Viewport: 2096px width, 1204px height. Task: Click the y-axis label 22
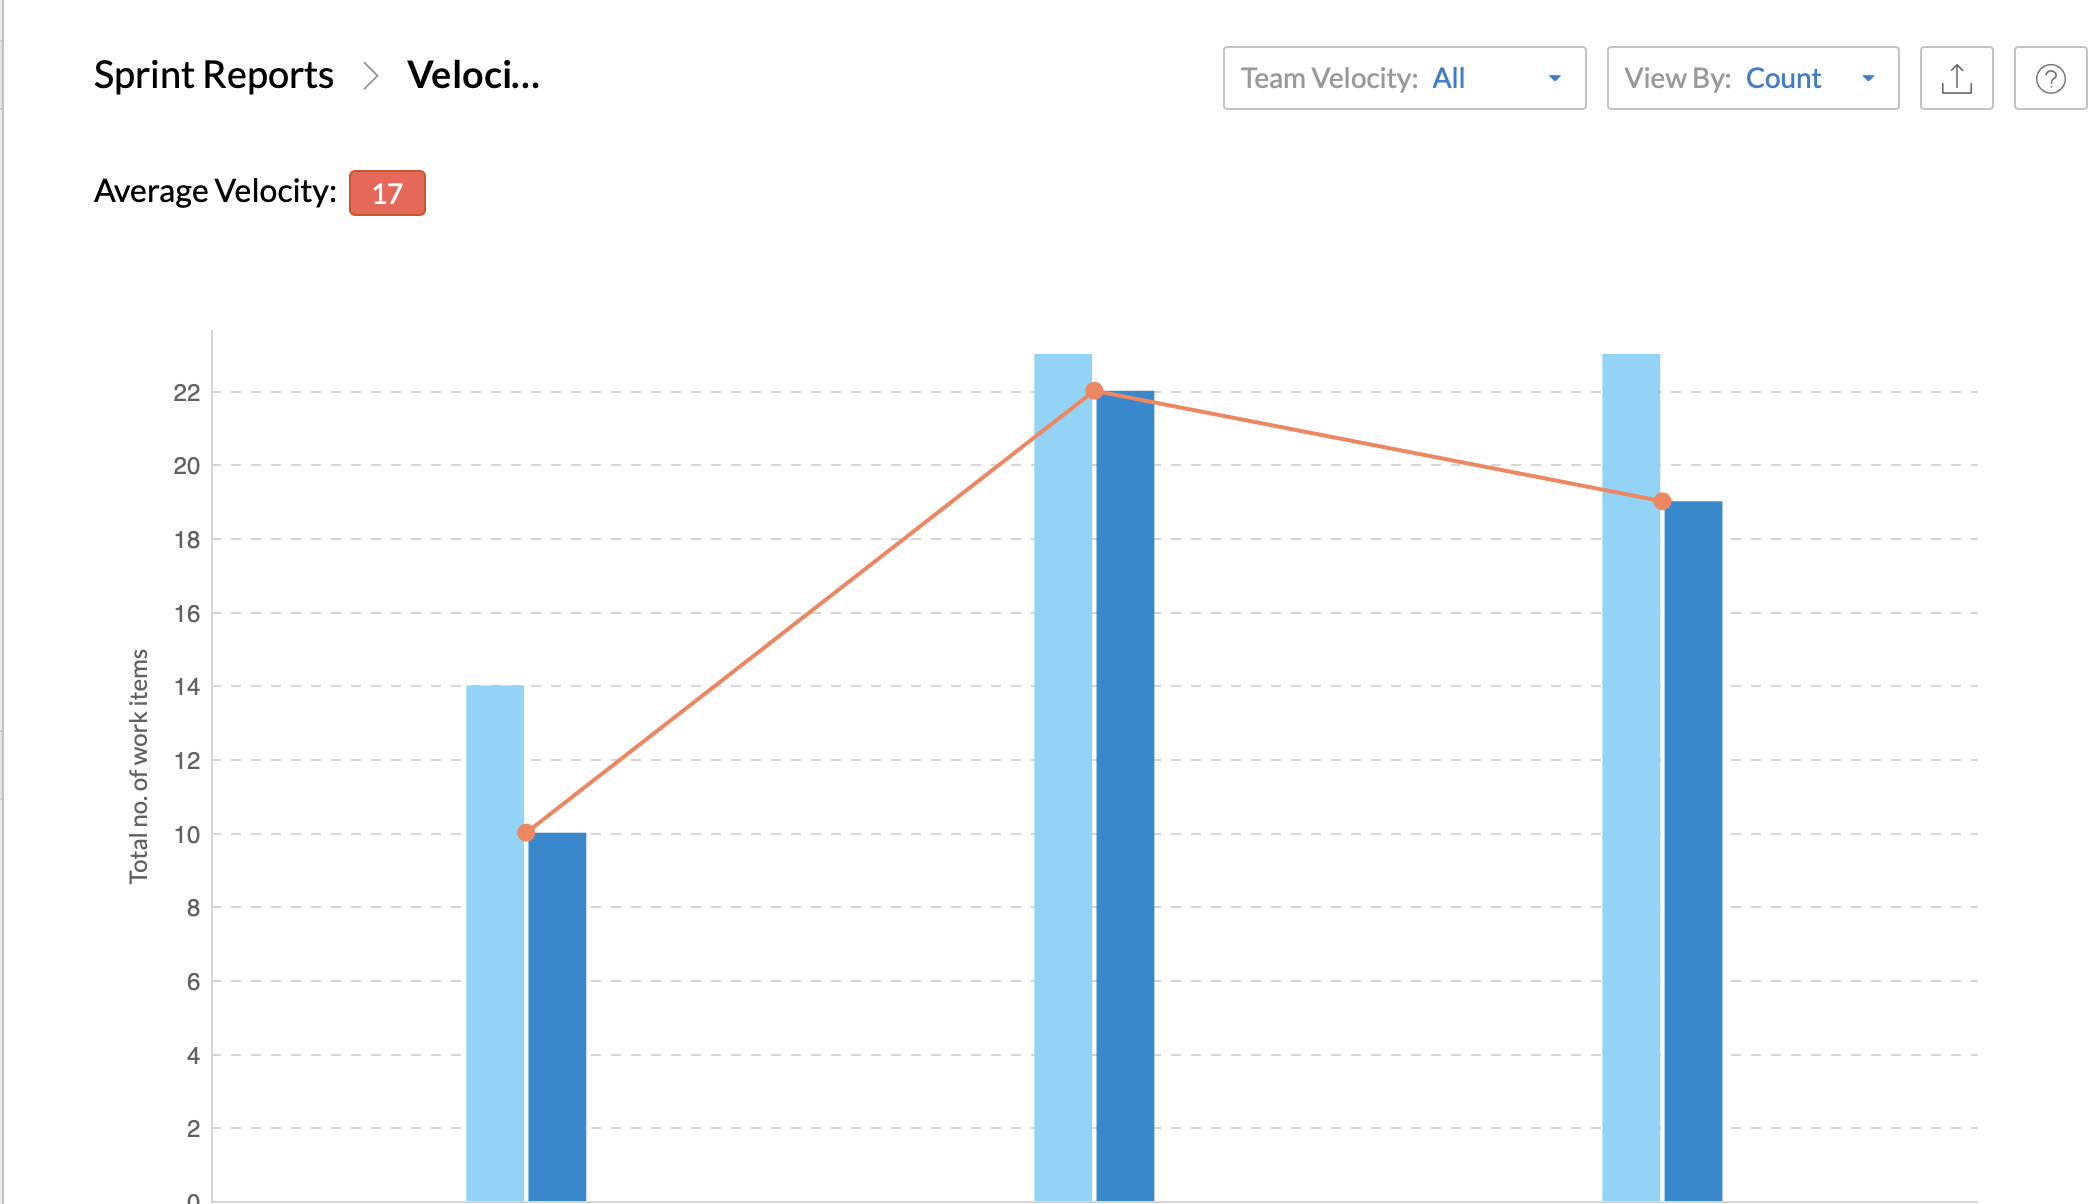point(187,393)
